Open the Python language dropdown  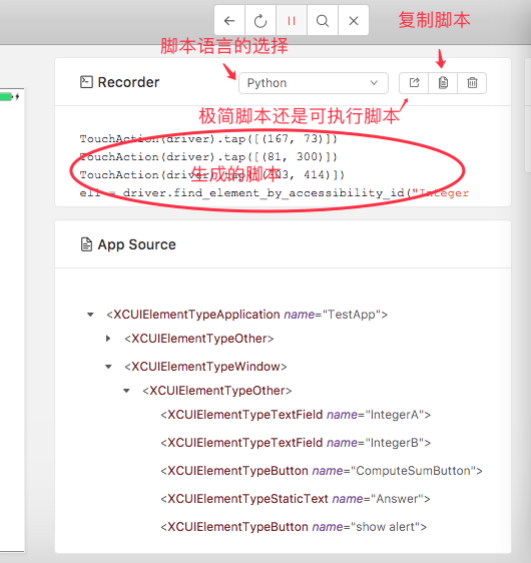click(x=313, y=83)
